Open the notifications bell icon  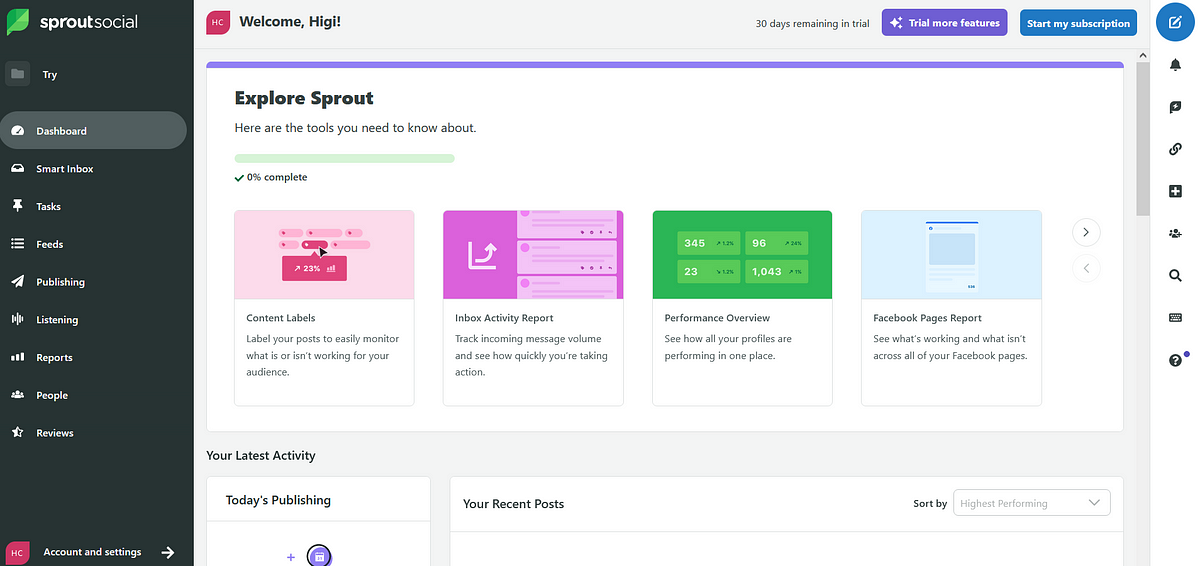point(1175,65)
